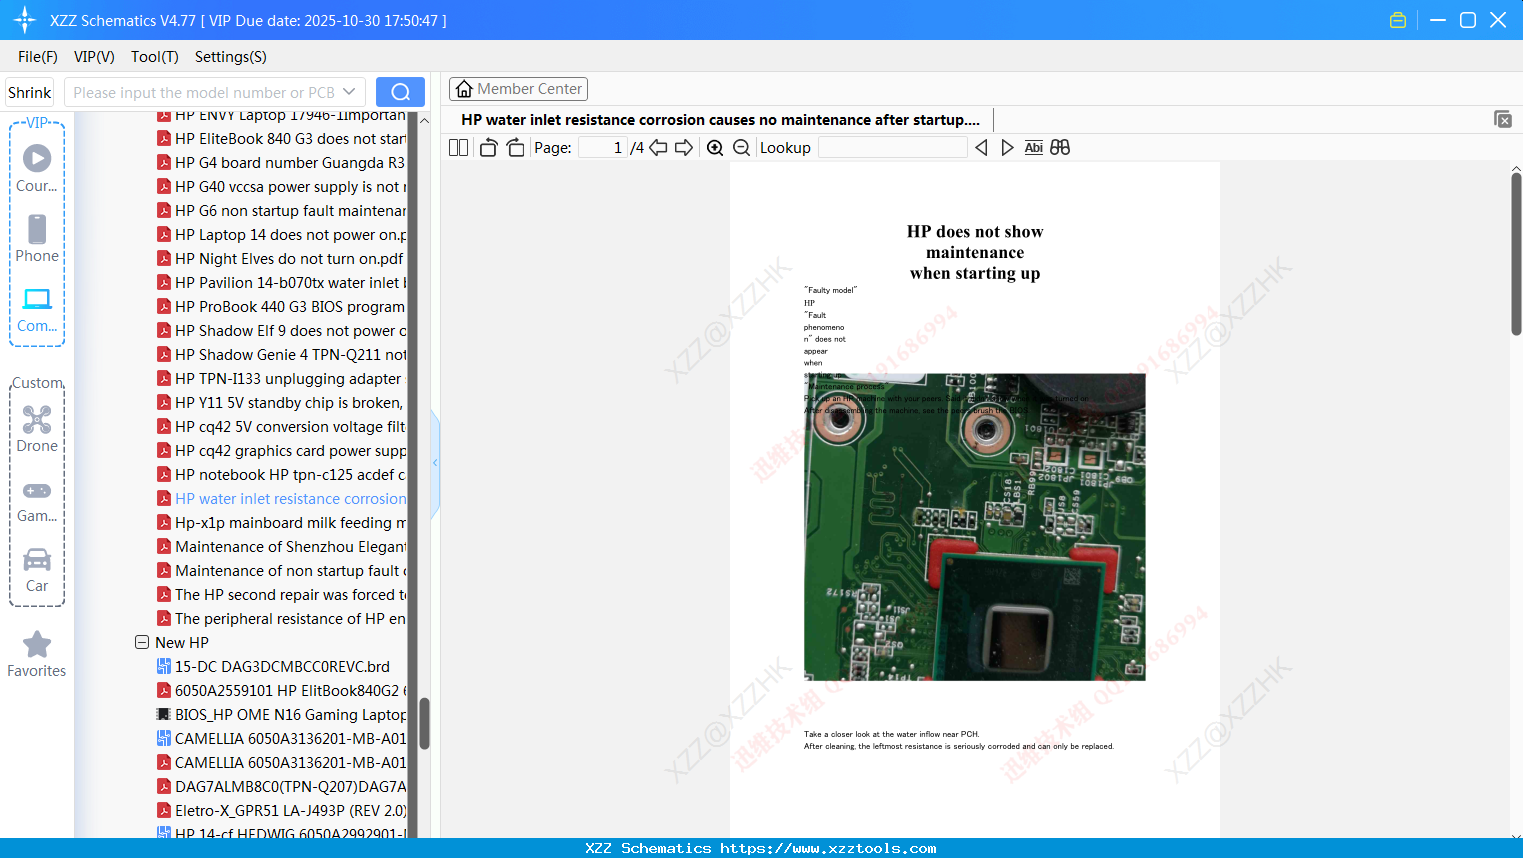
Task: Open Member Center home button
Action: (x=518, y=89)
